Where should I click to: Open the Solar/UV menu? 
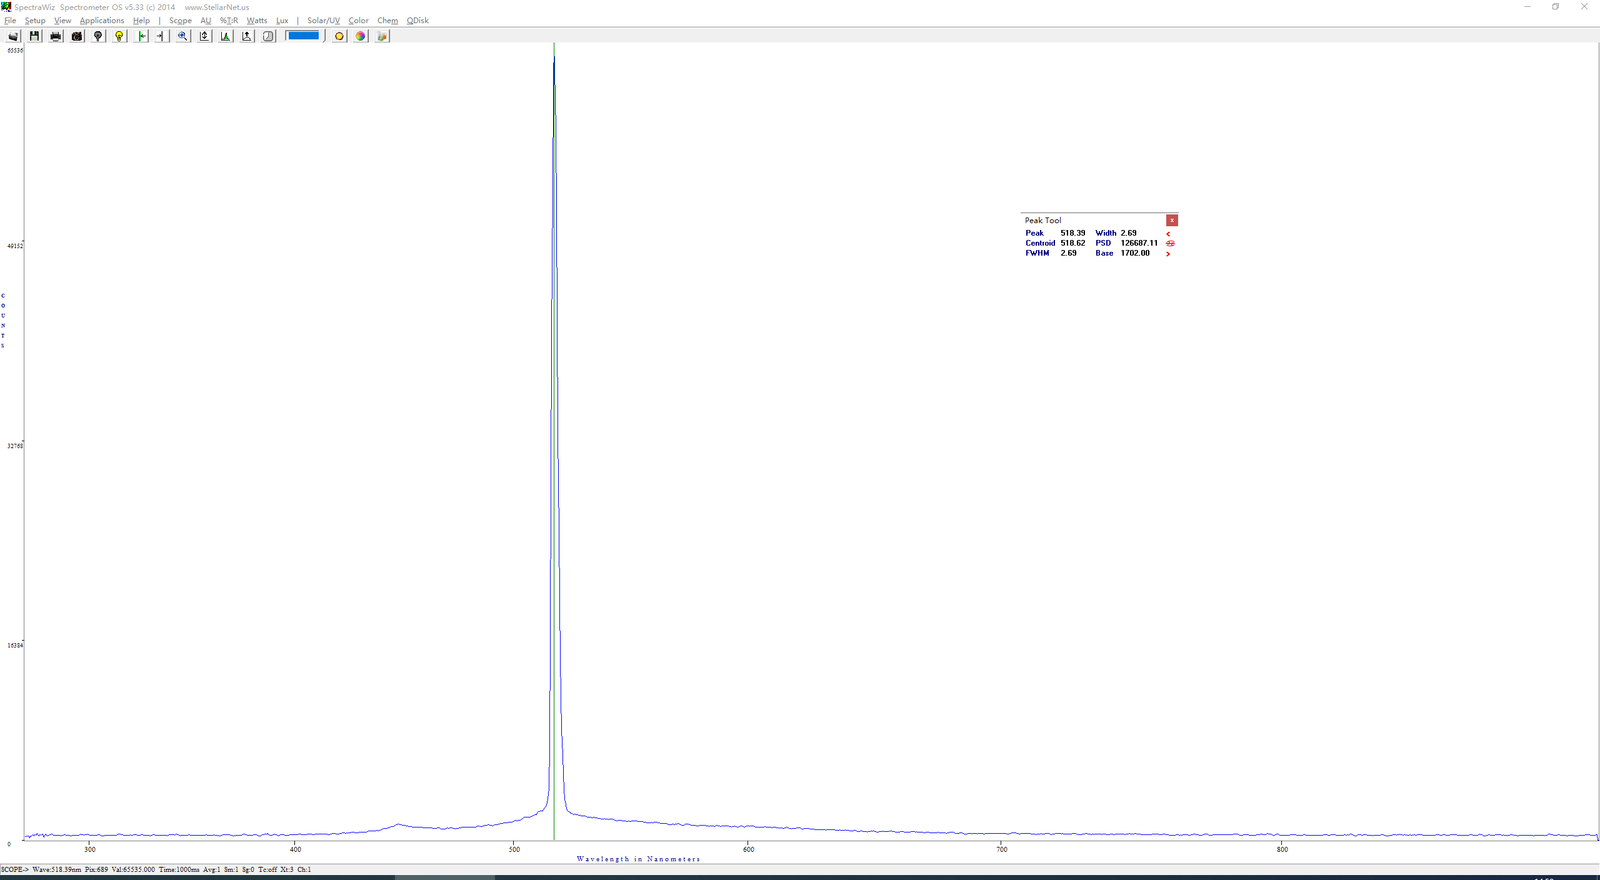pos(323,20)
